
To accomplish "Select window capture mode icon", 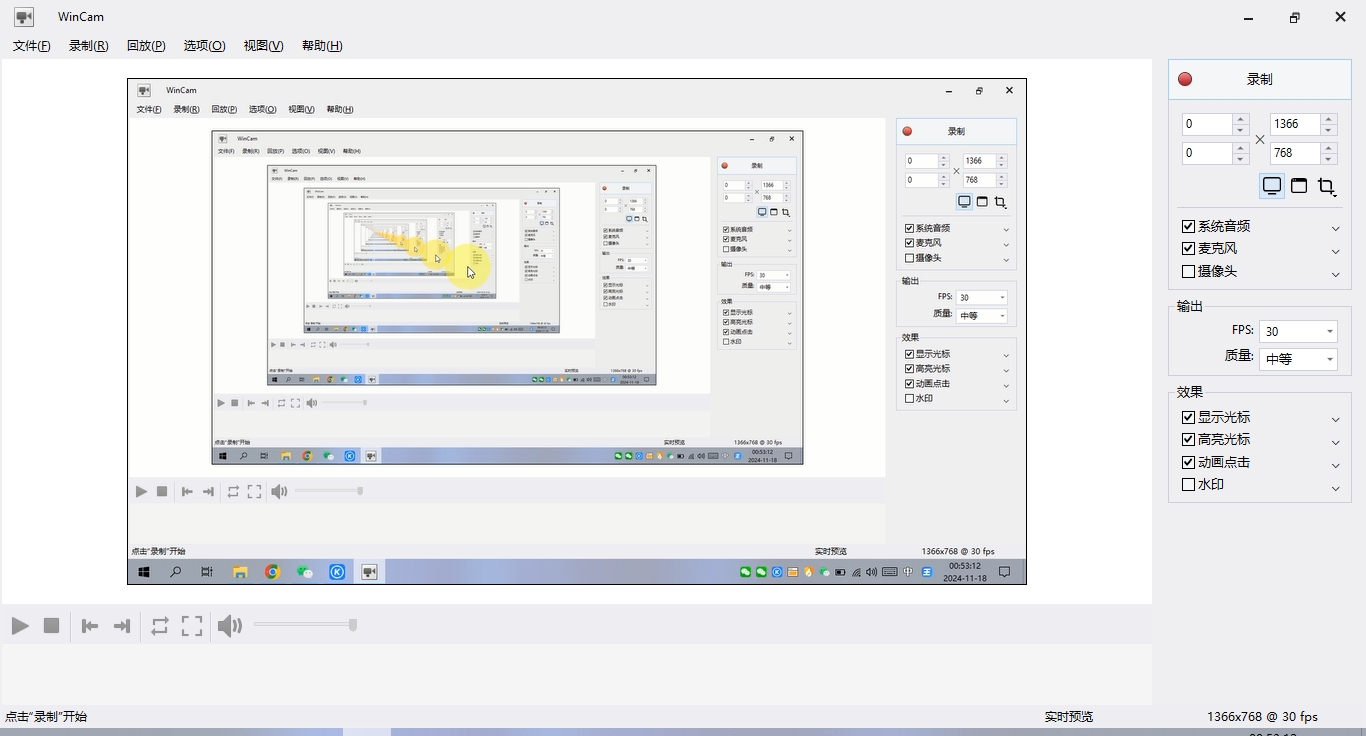I will tap(1299, 186).
